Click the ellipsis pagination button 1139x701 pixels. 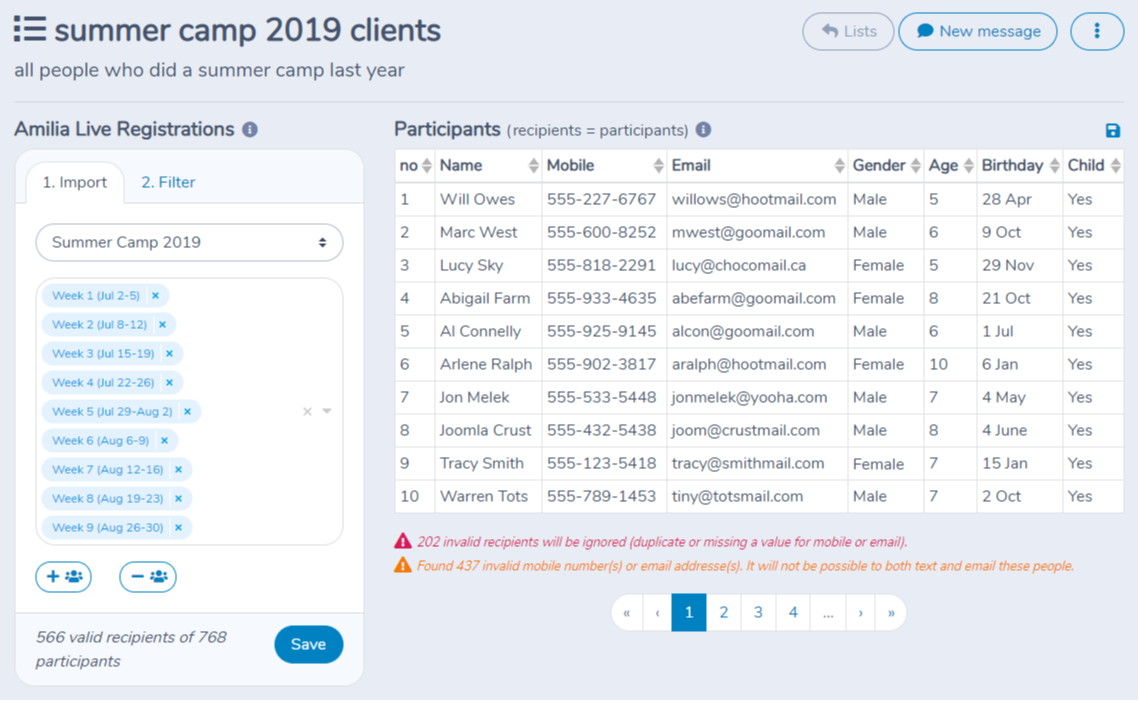[828, 613]
